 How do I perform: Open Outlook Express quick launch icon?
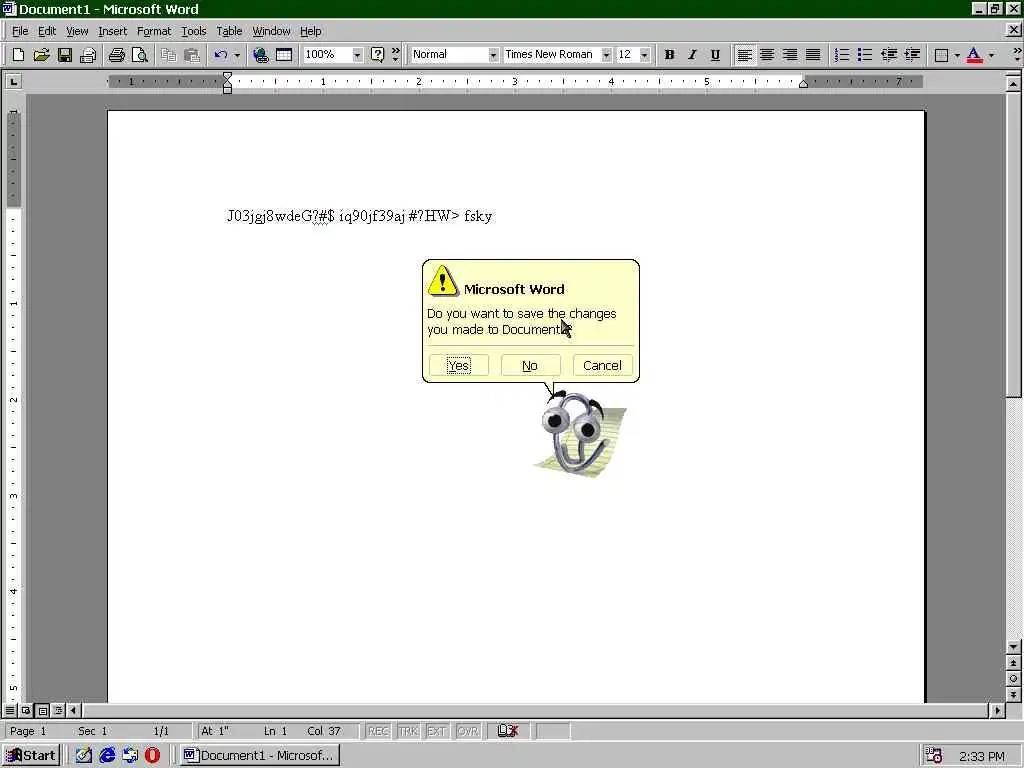tap(130, 756)
